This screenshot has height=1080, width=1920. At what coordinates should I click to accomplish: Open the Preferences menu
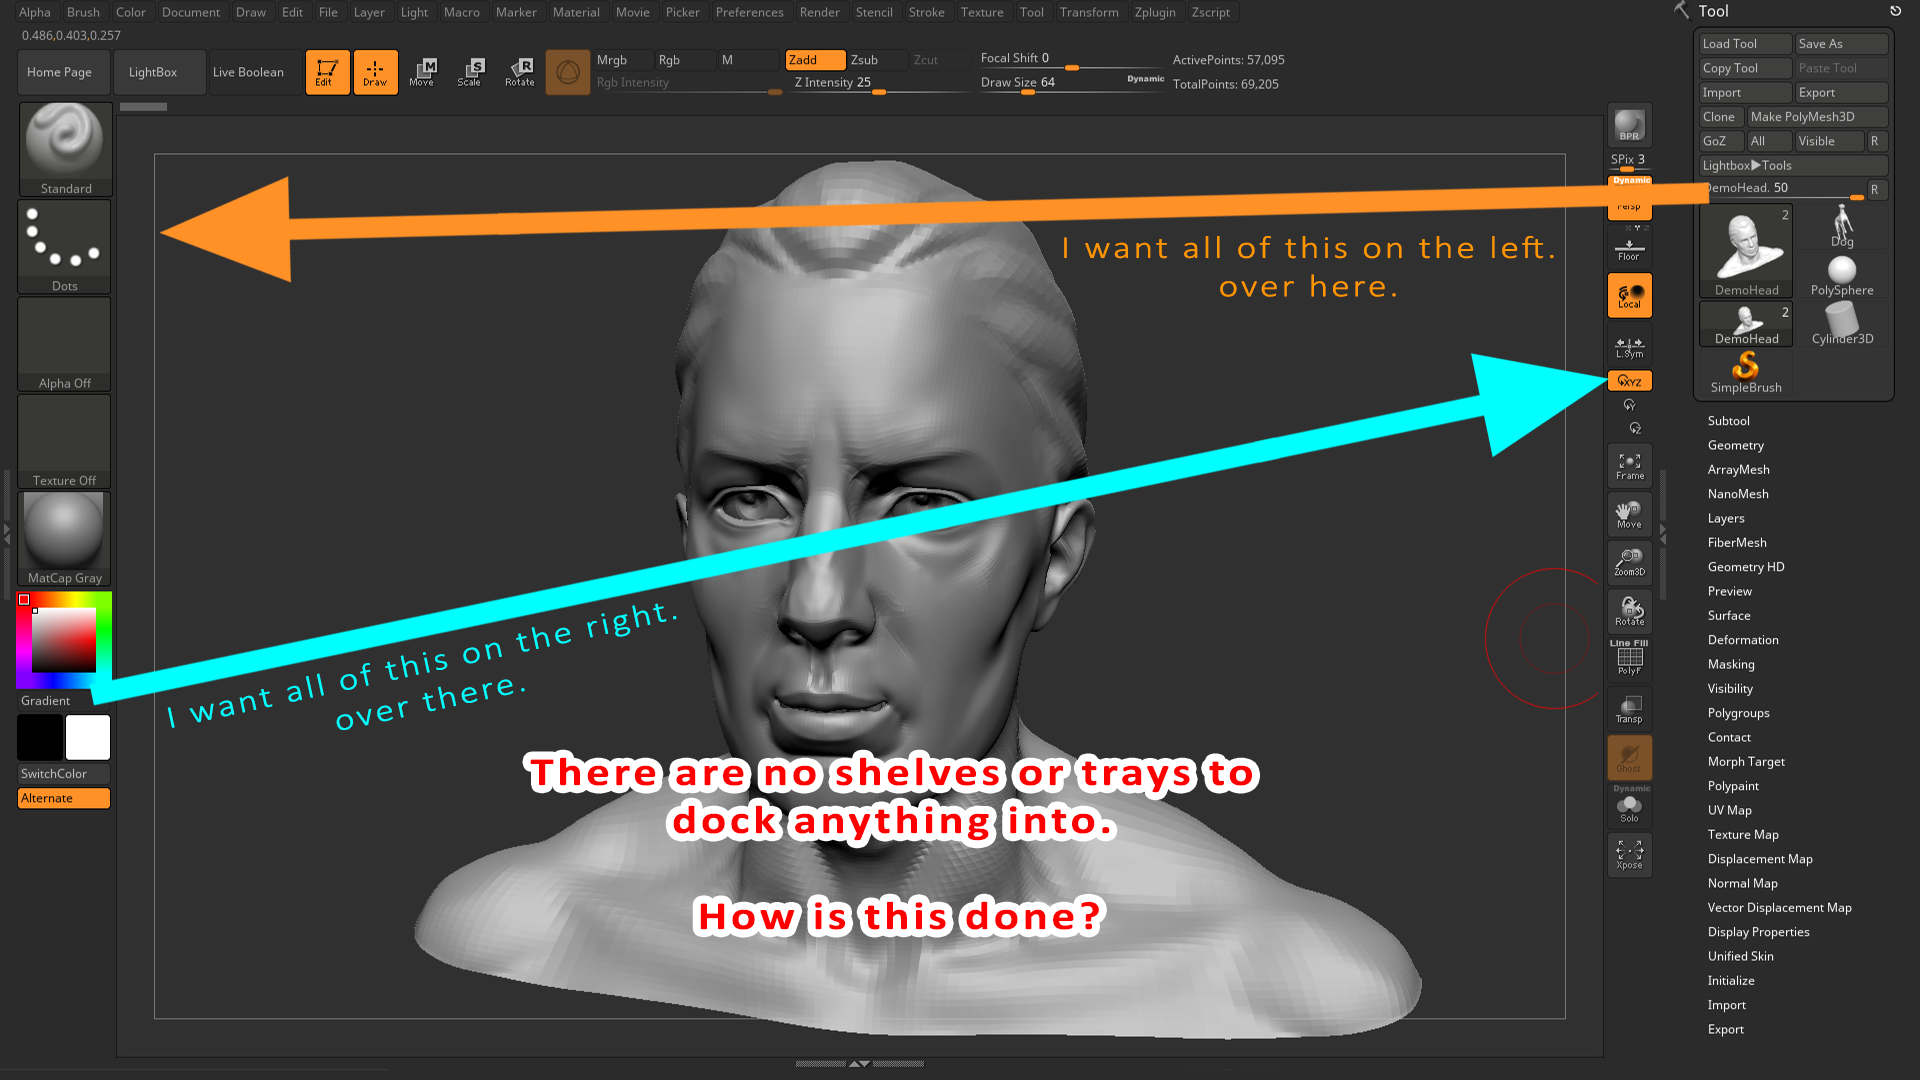[x=749, y=12]
